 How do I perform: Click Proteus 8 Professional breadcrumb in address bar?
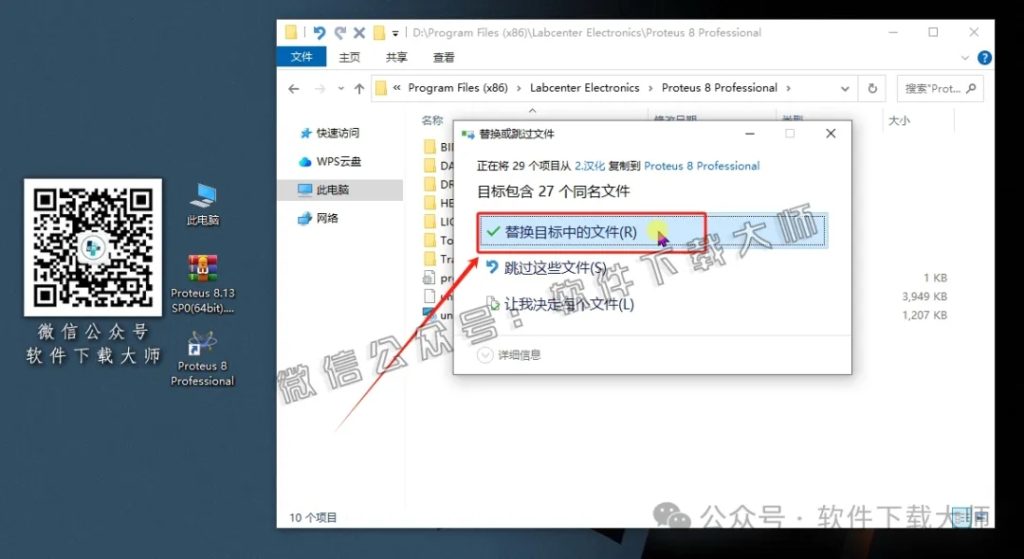click(x=720, y=88)
